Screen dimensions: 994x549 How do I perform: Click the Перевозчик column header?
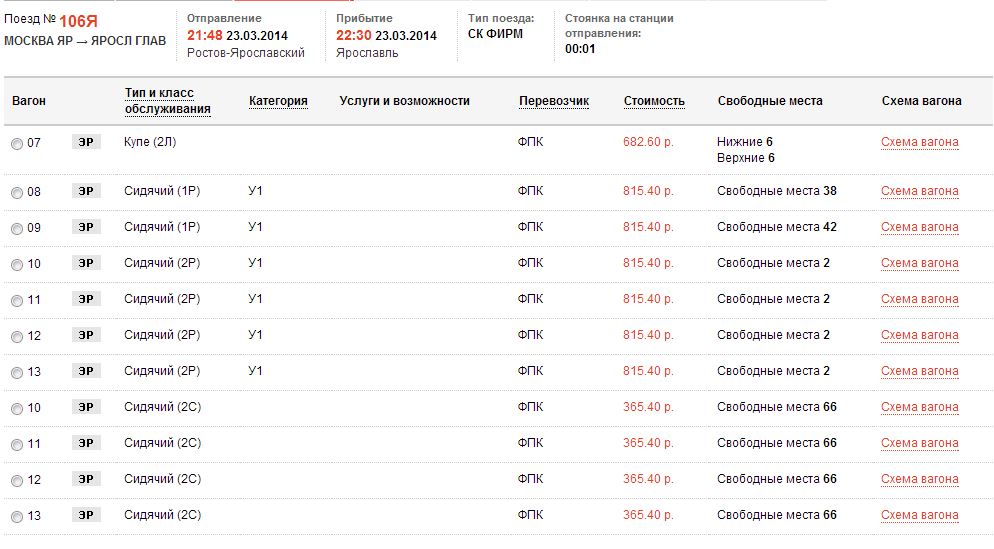coord(554,101)
